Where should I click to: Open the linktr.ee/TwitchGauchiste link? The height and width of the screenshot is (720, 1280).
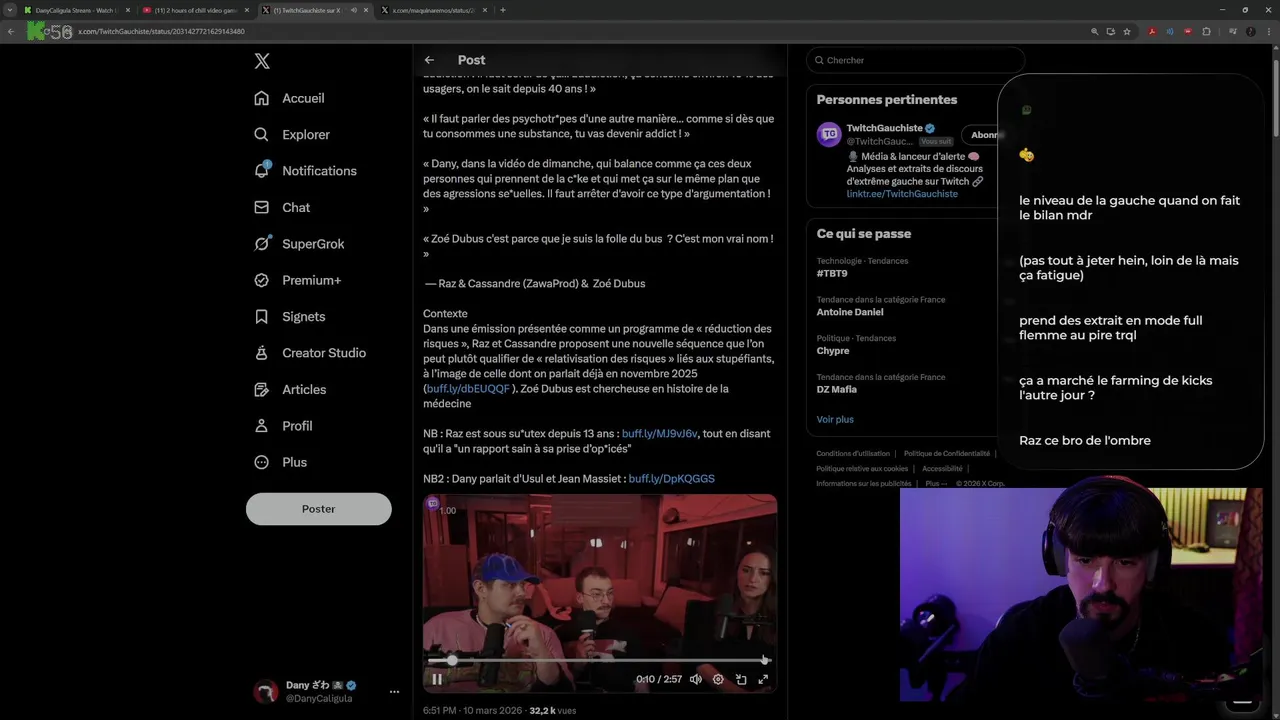[902, 194]
